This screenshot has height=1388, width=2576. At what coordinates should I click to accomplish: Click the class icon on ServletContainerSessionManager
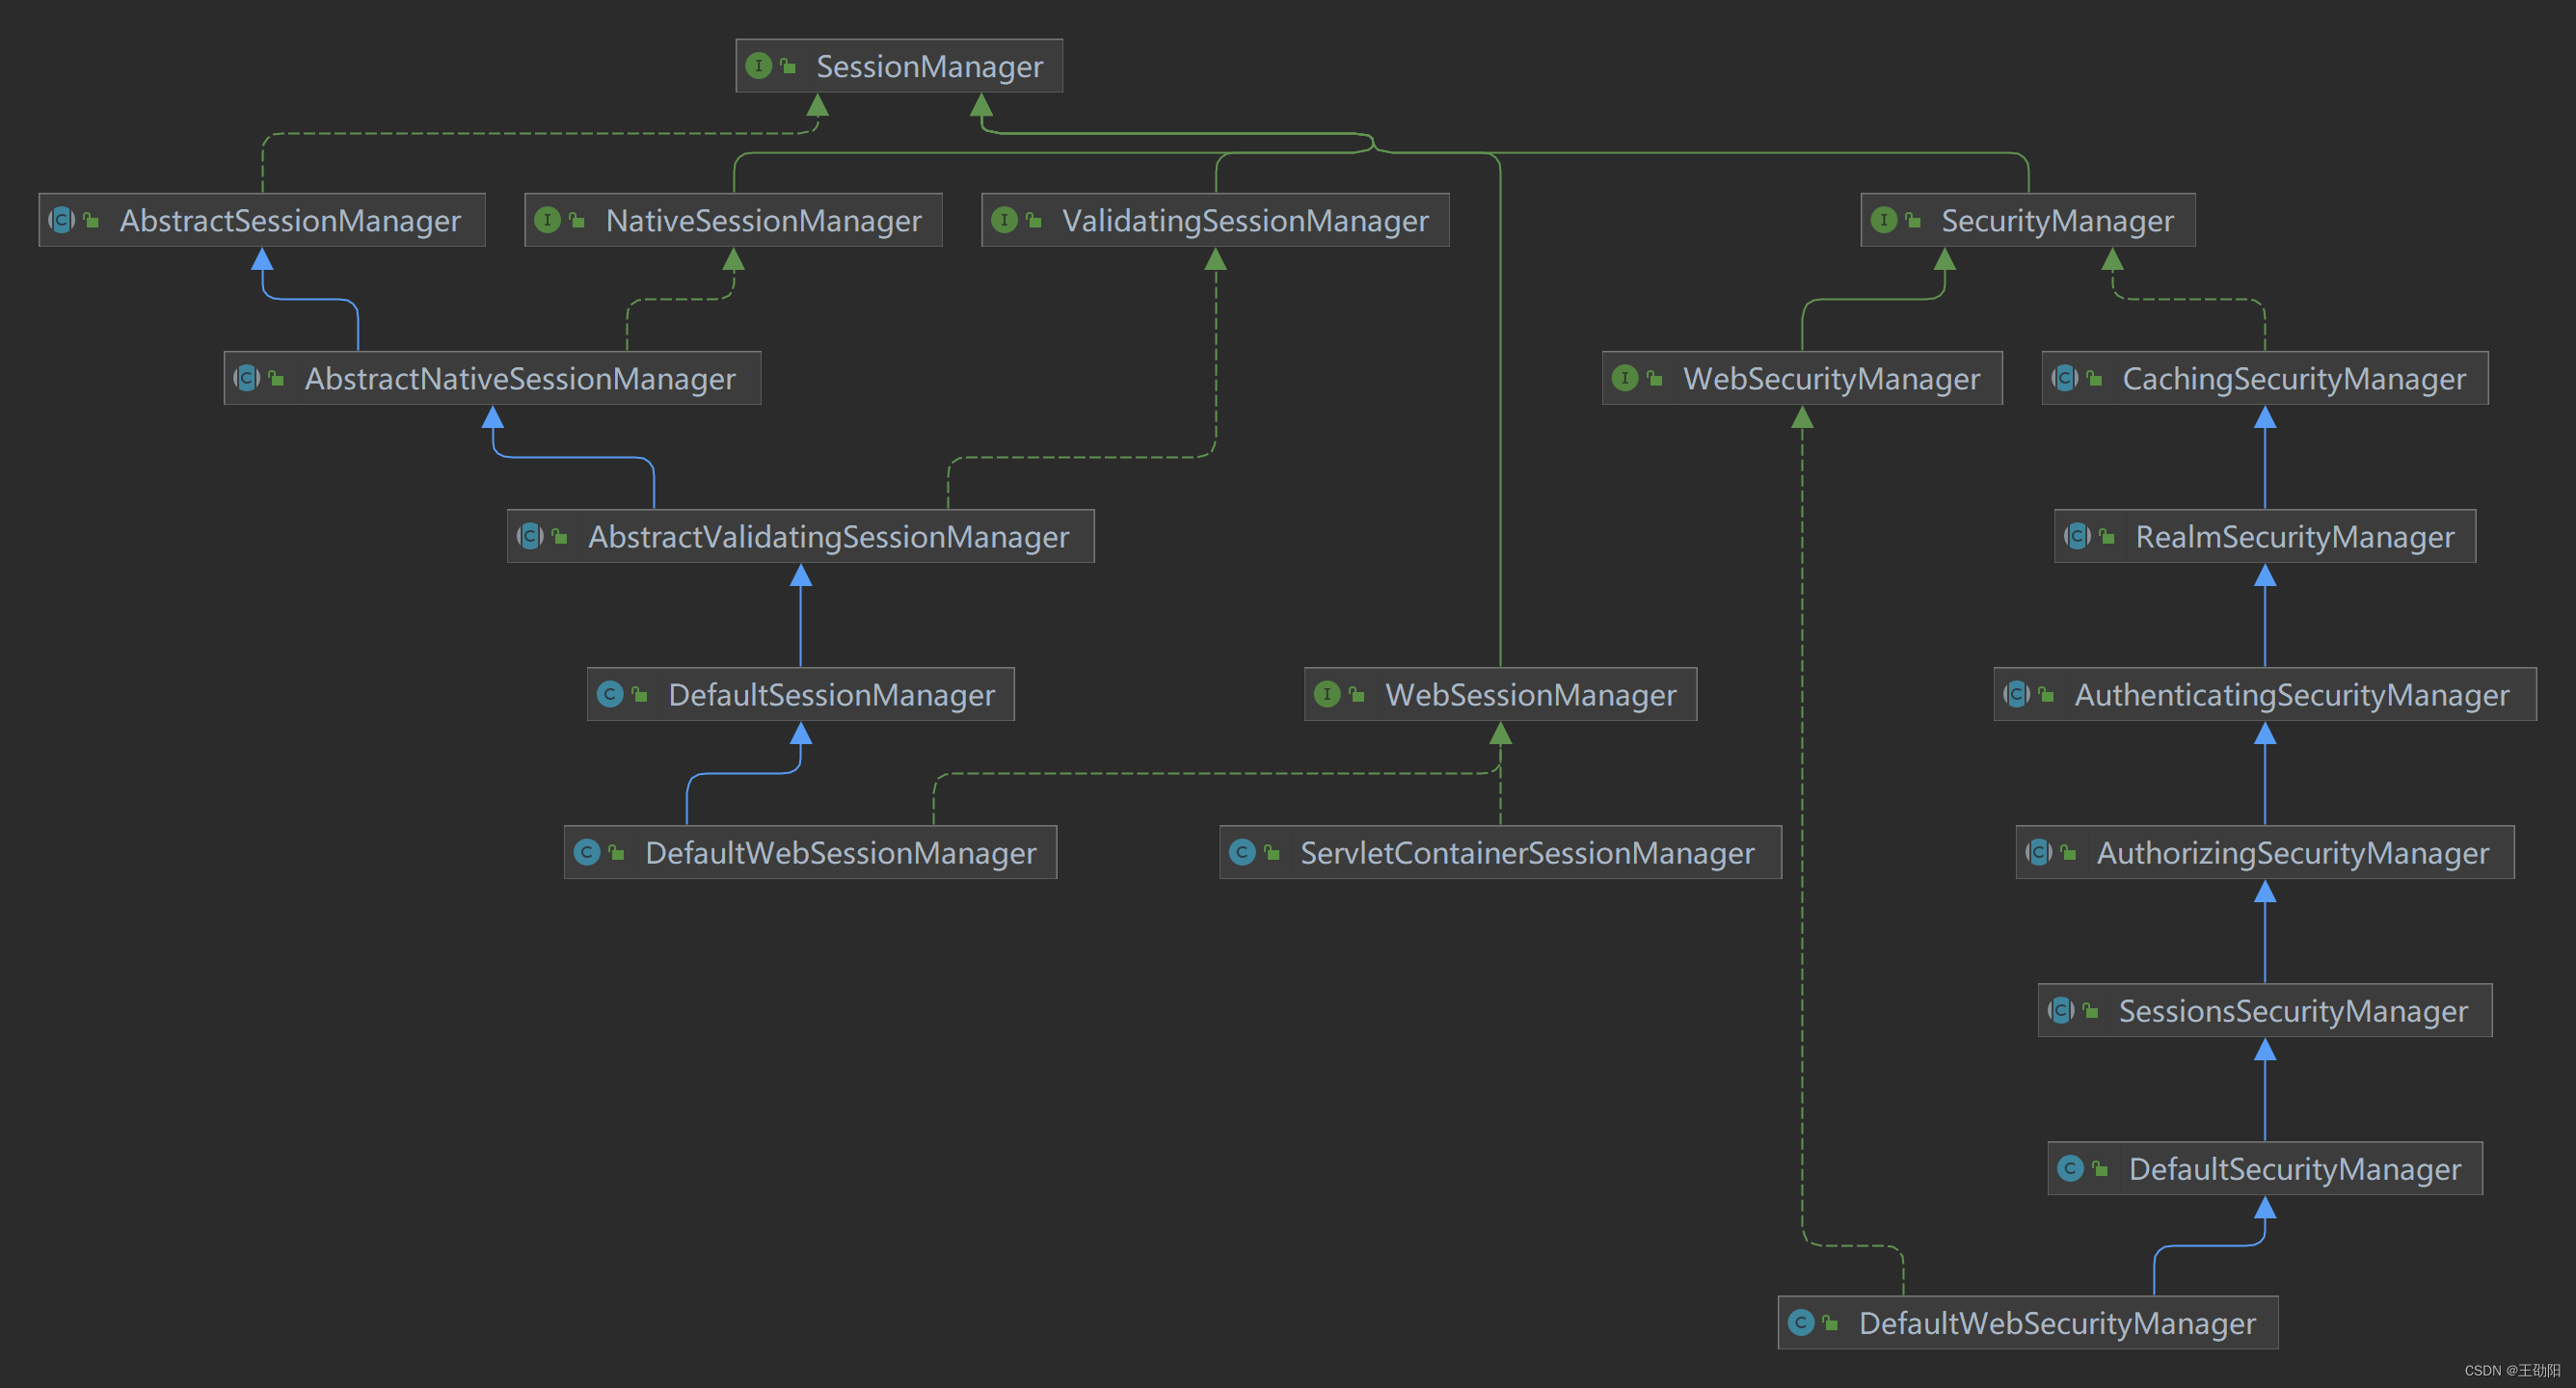[x=1241, y=852]
